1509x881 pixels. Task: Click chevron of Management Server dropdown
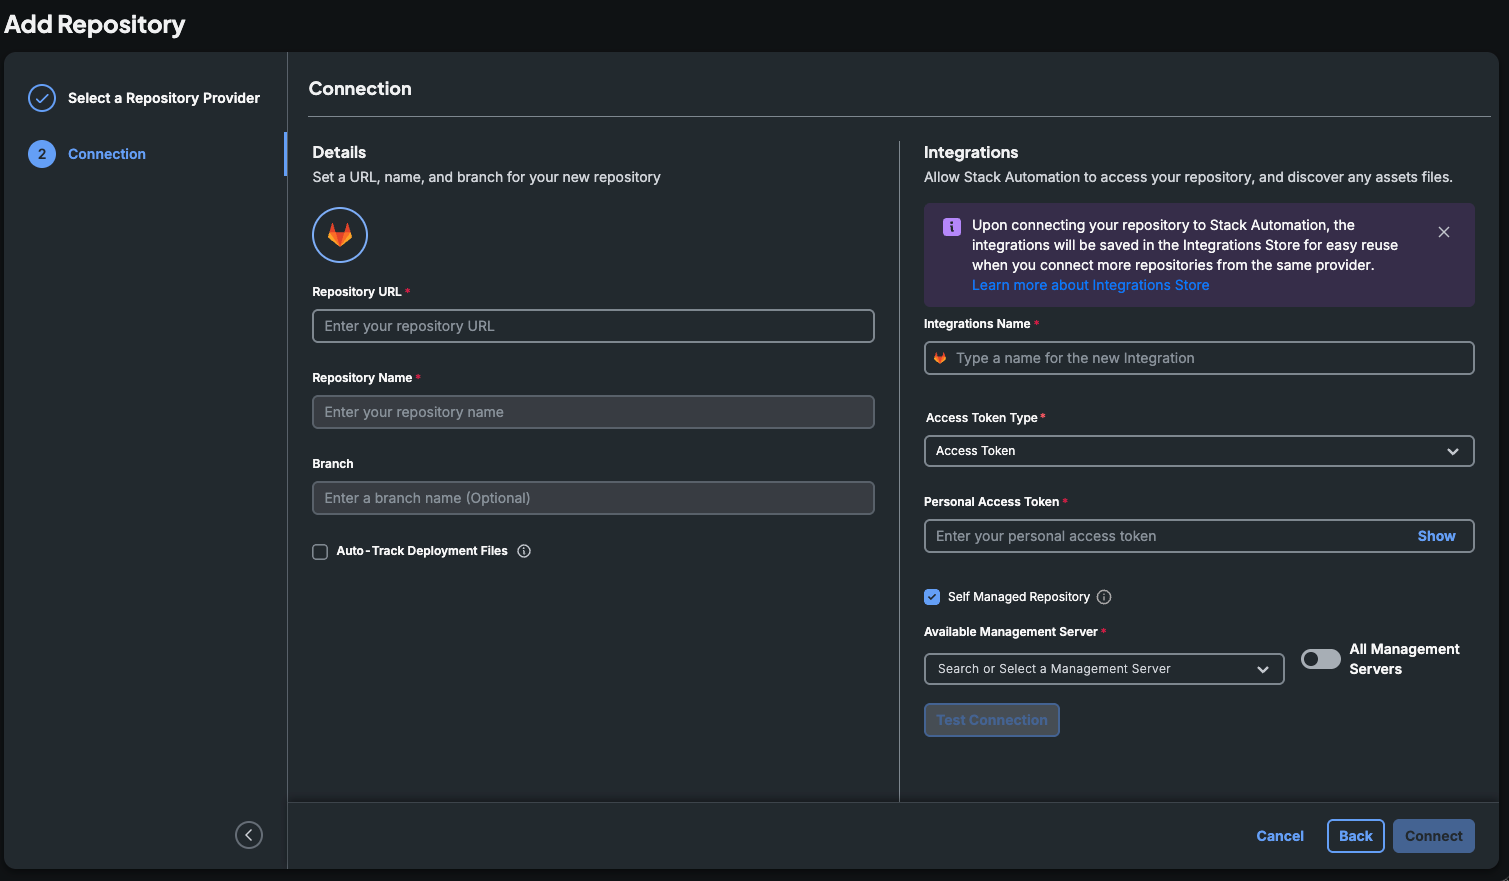coord(1263,669)
